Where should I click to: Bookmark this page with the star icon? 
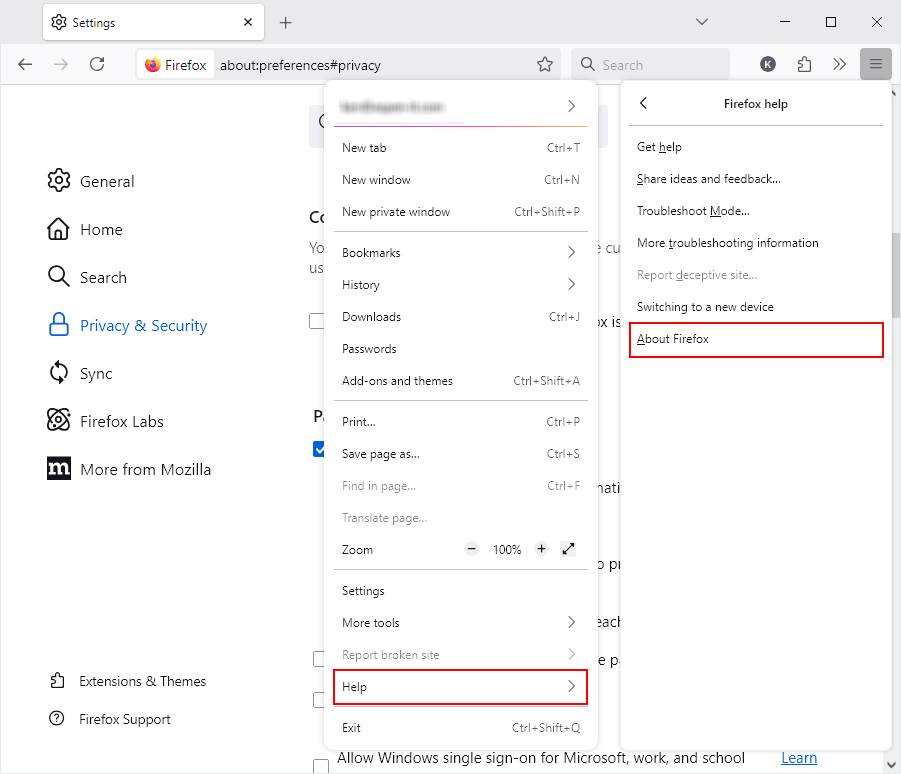pyautogui.click(x=545, y=64)
